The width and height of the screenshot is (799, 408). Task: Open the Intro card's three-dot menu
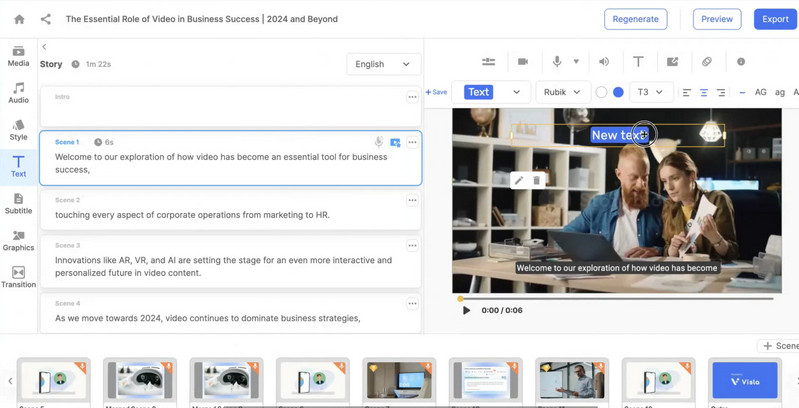coord(412,97)
